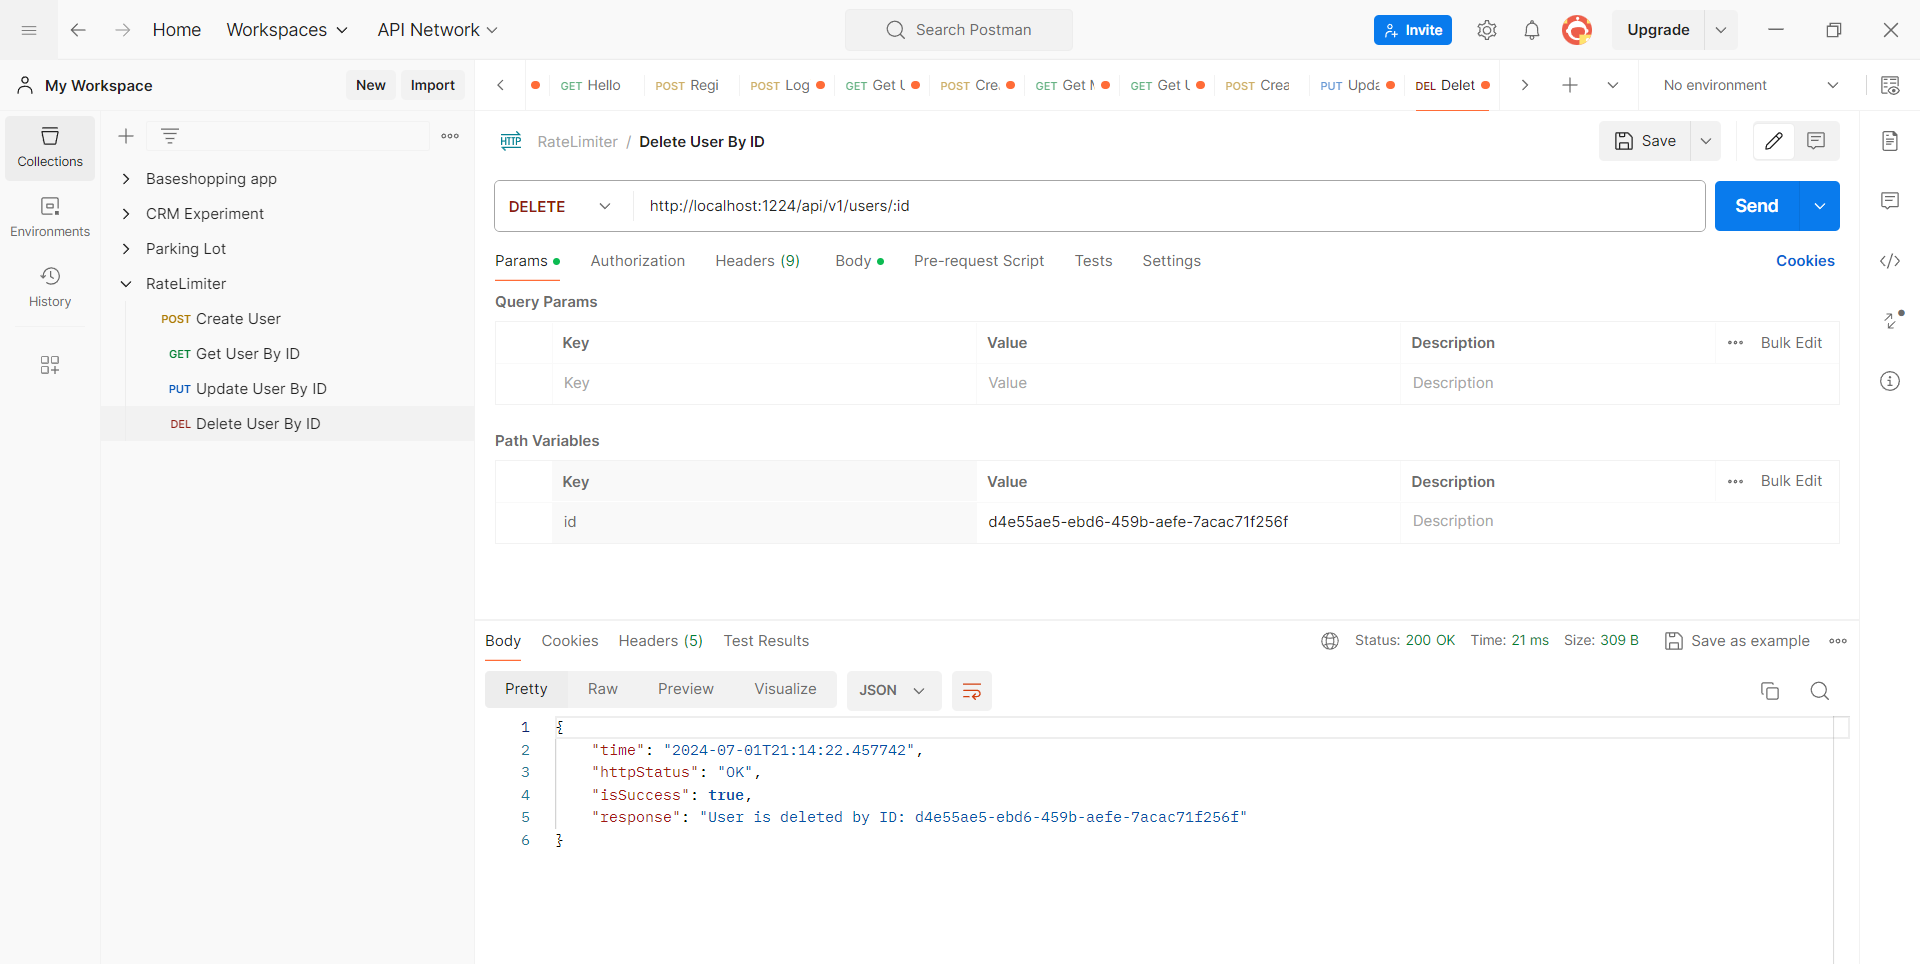Switch to the Headers (9) request tab
1920x964 pixels.
[x=758, y=261]
